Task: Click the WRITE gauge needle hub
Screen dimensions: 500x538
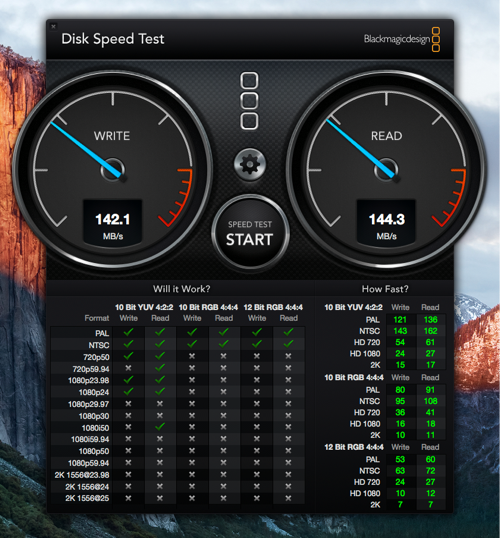Action: point(113,169)
